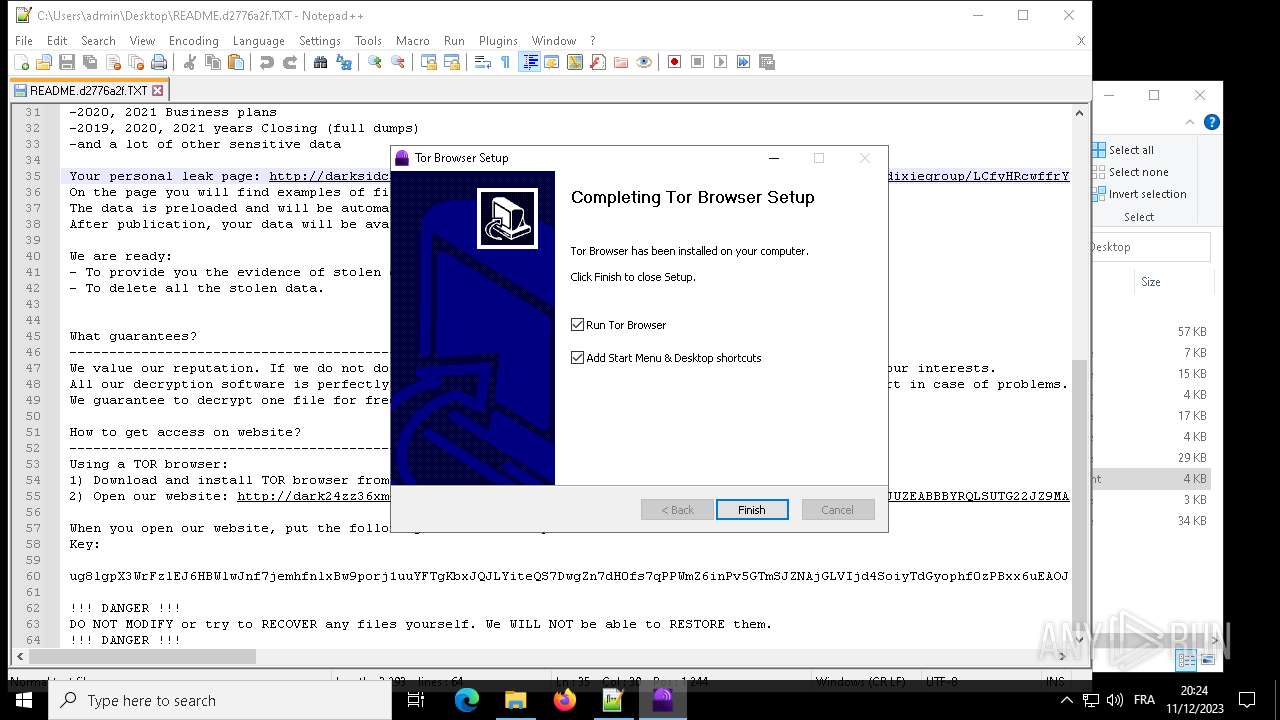
Task: Click the Copy toolbar icon
Action: pos(213,62)
